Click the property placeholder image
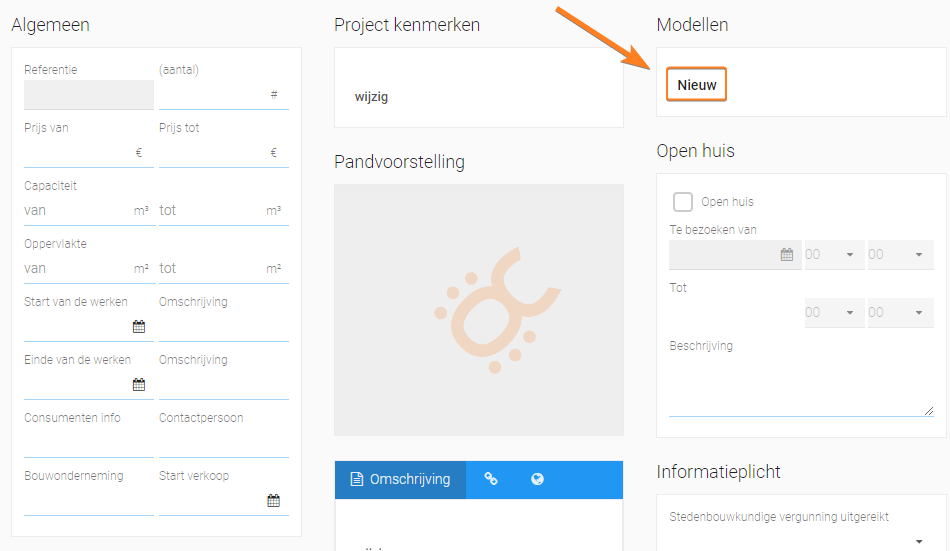This screenshot has height=551, width=950. (x=479, y=310)
